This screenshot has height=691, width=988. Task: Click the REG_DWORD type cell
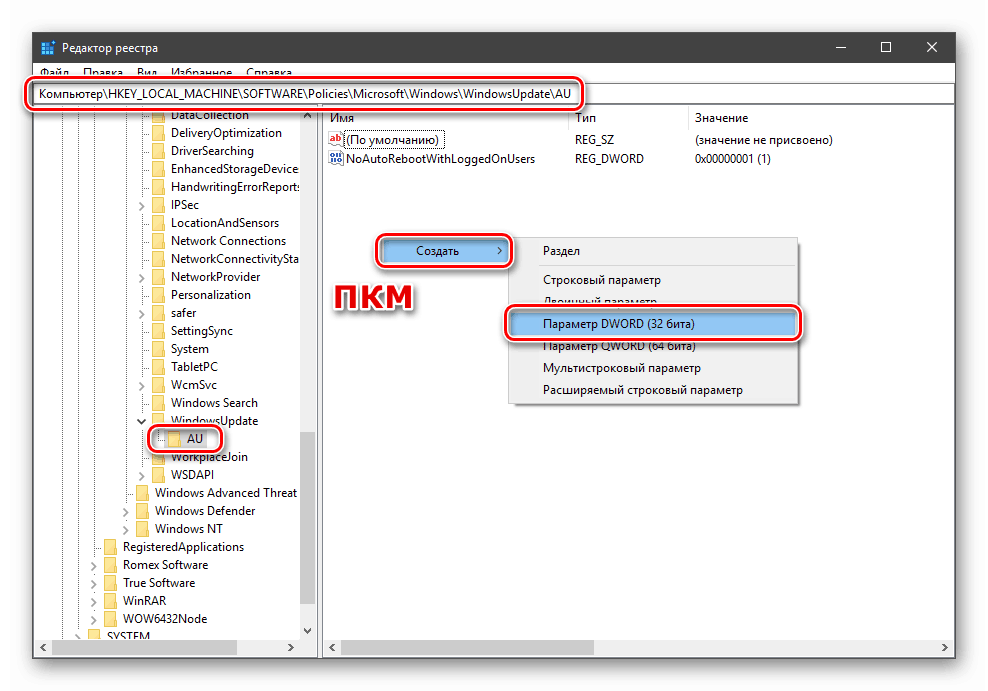[x=609, y=159]
